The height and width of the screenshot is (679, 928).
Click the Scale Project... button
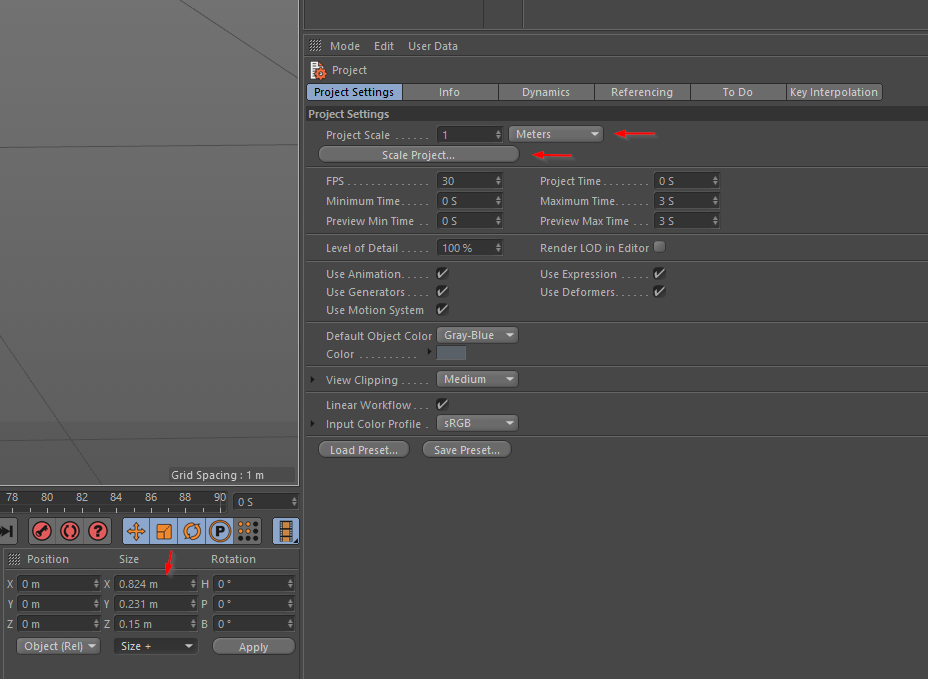(x=418, y=155)
